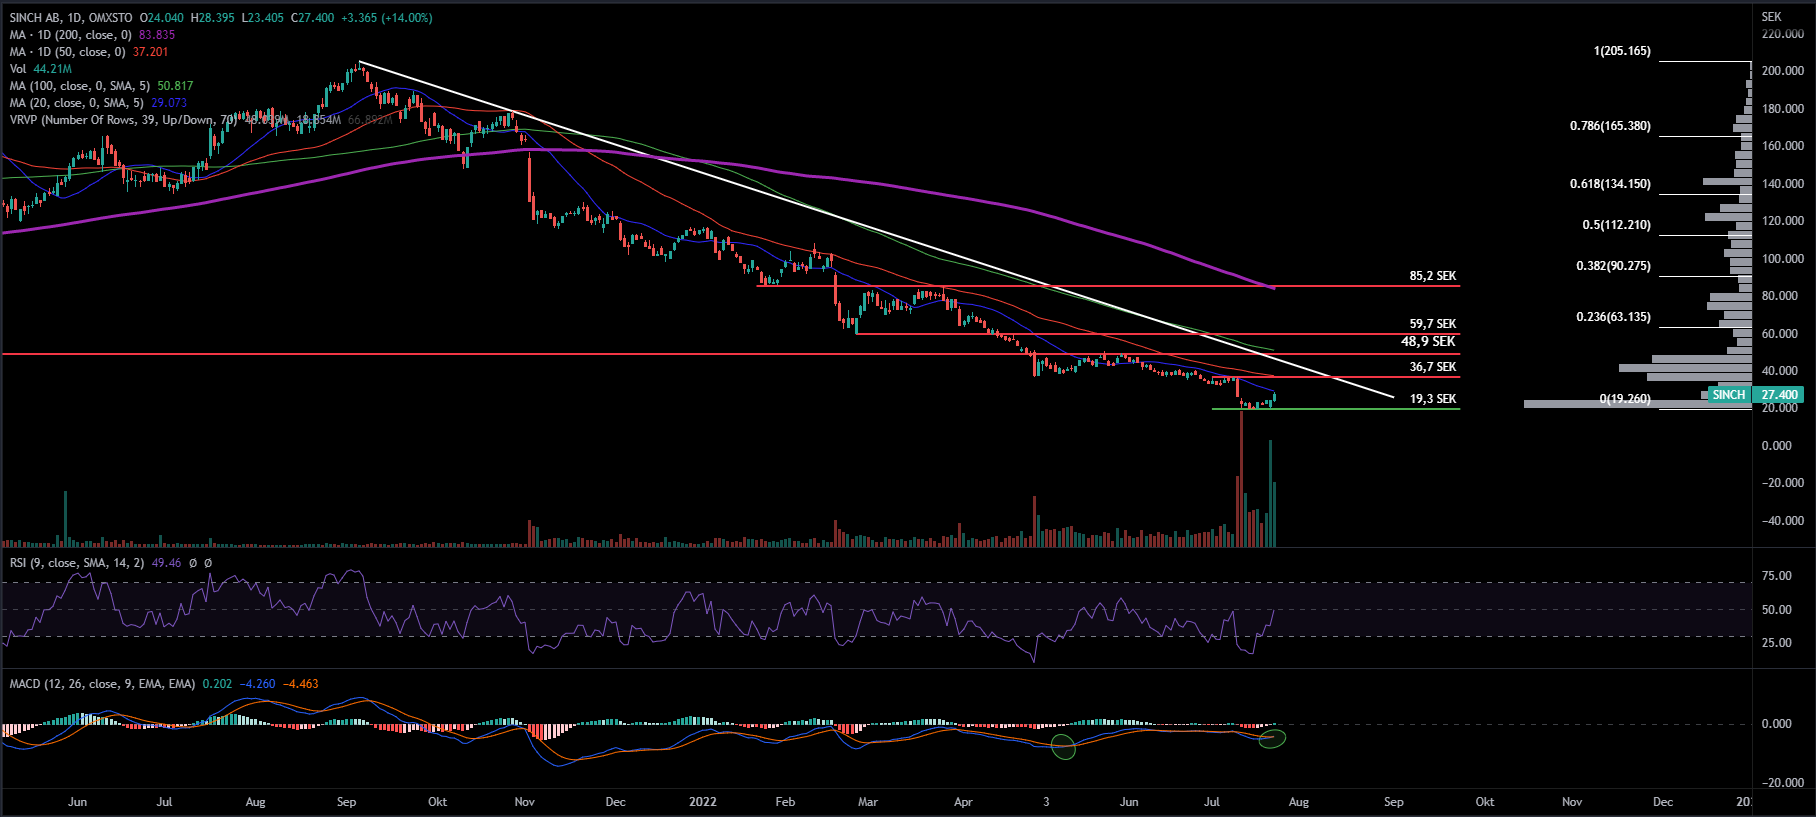Screen dimensions: 1816x817
Task: Click the Vol indicator legend
Action: [18, 69]
